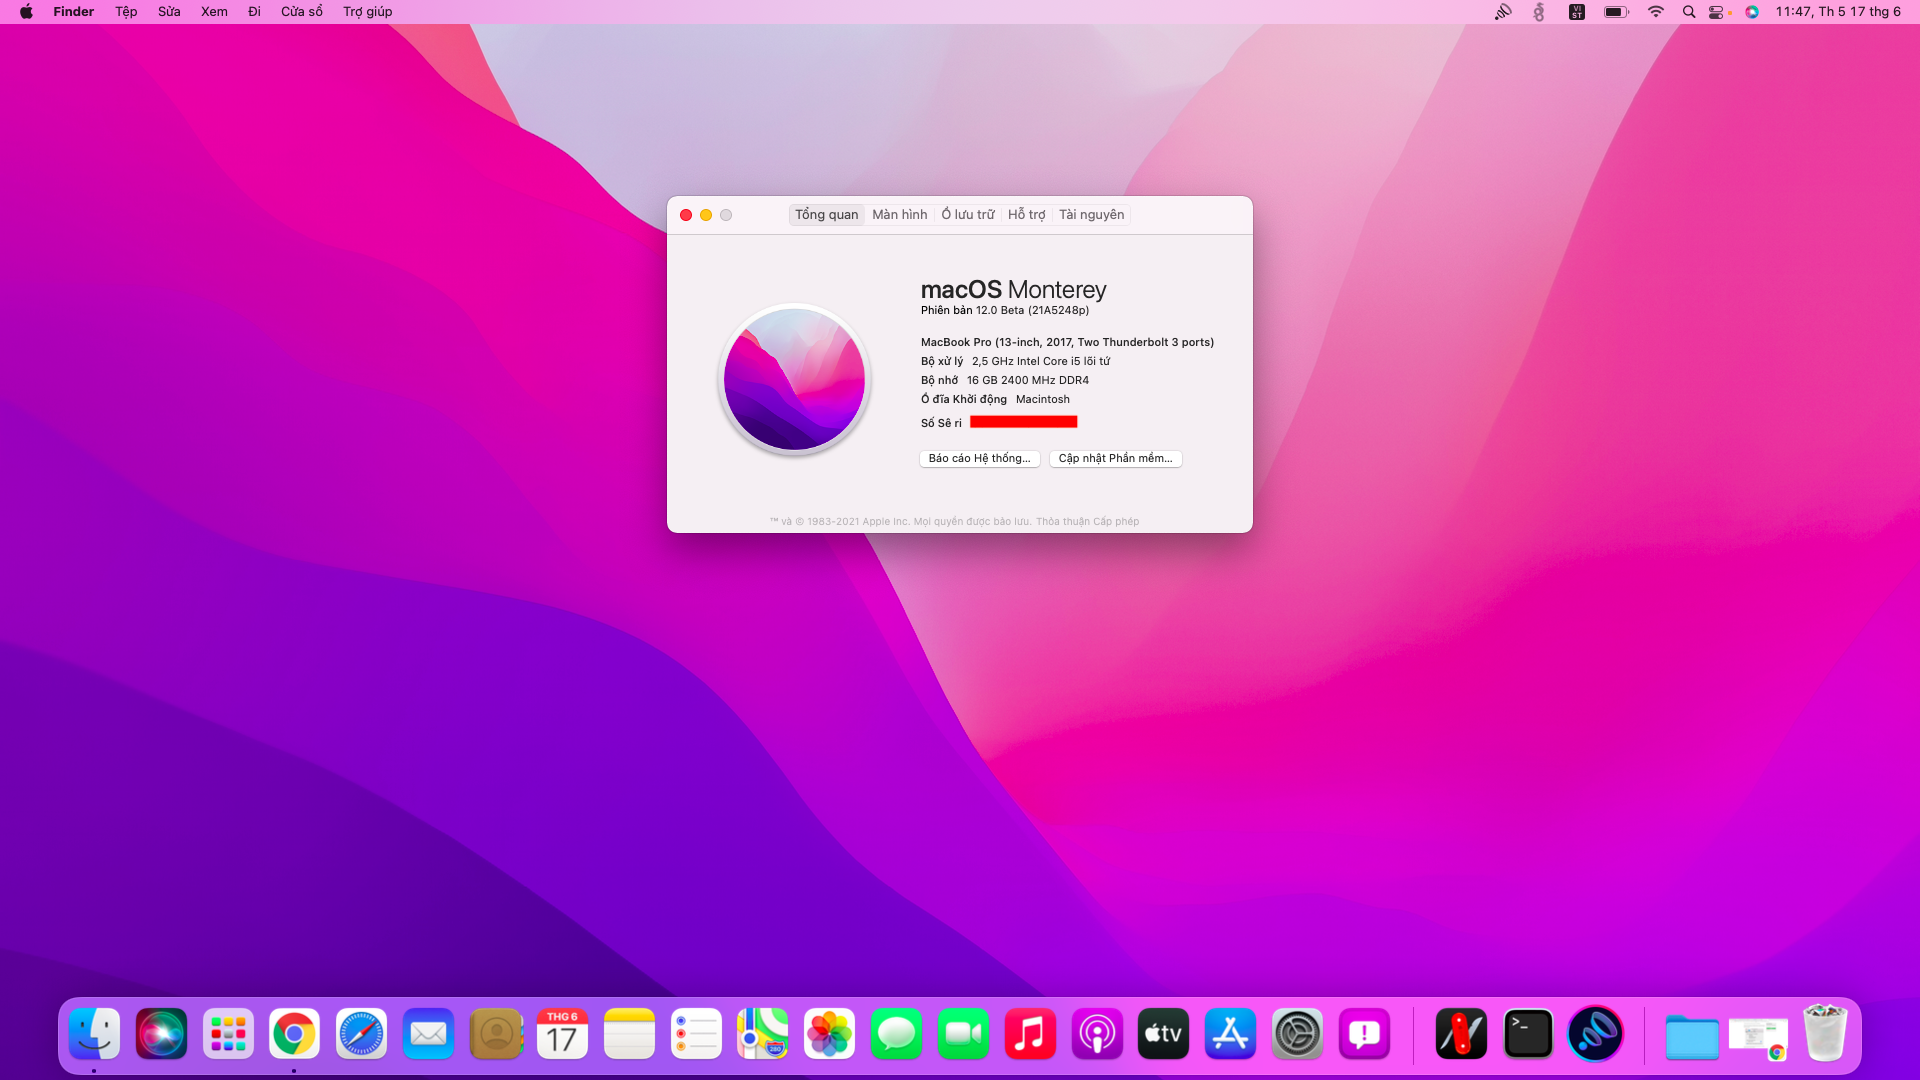1920x1080 pixels.
Task: Launch Google Chrome from the Dock
Action: coord(294,1034)
